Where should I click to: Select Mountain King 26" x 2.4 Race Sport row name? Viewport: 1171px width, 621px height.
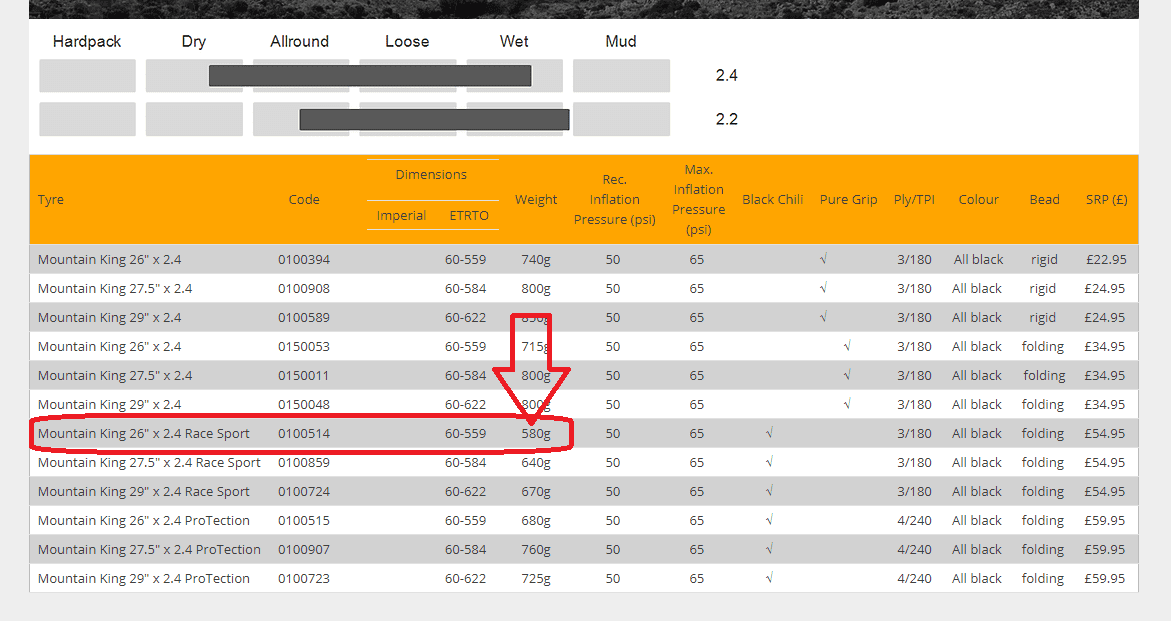144,434
